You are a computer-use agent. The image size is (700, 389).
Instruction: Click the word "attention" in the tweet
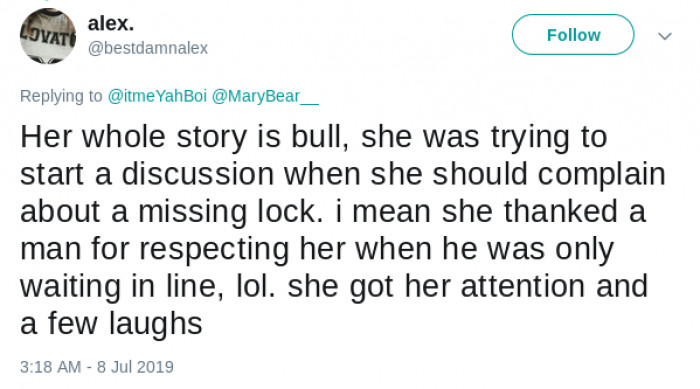(523, 286)
